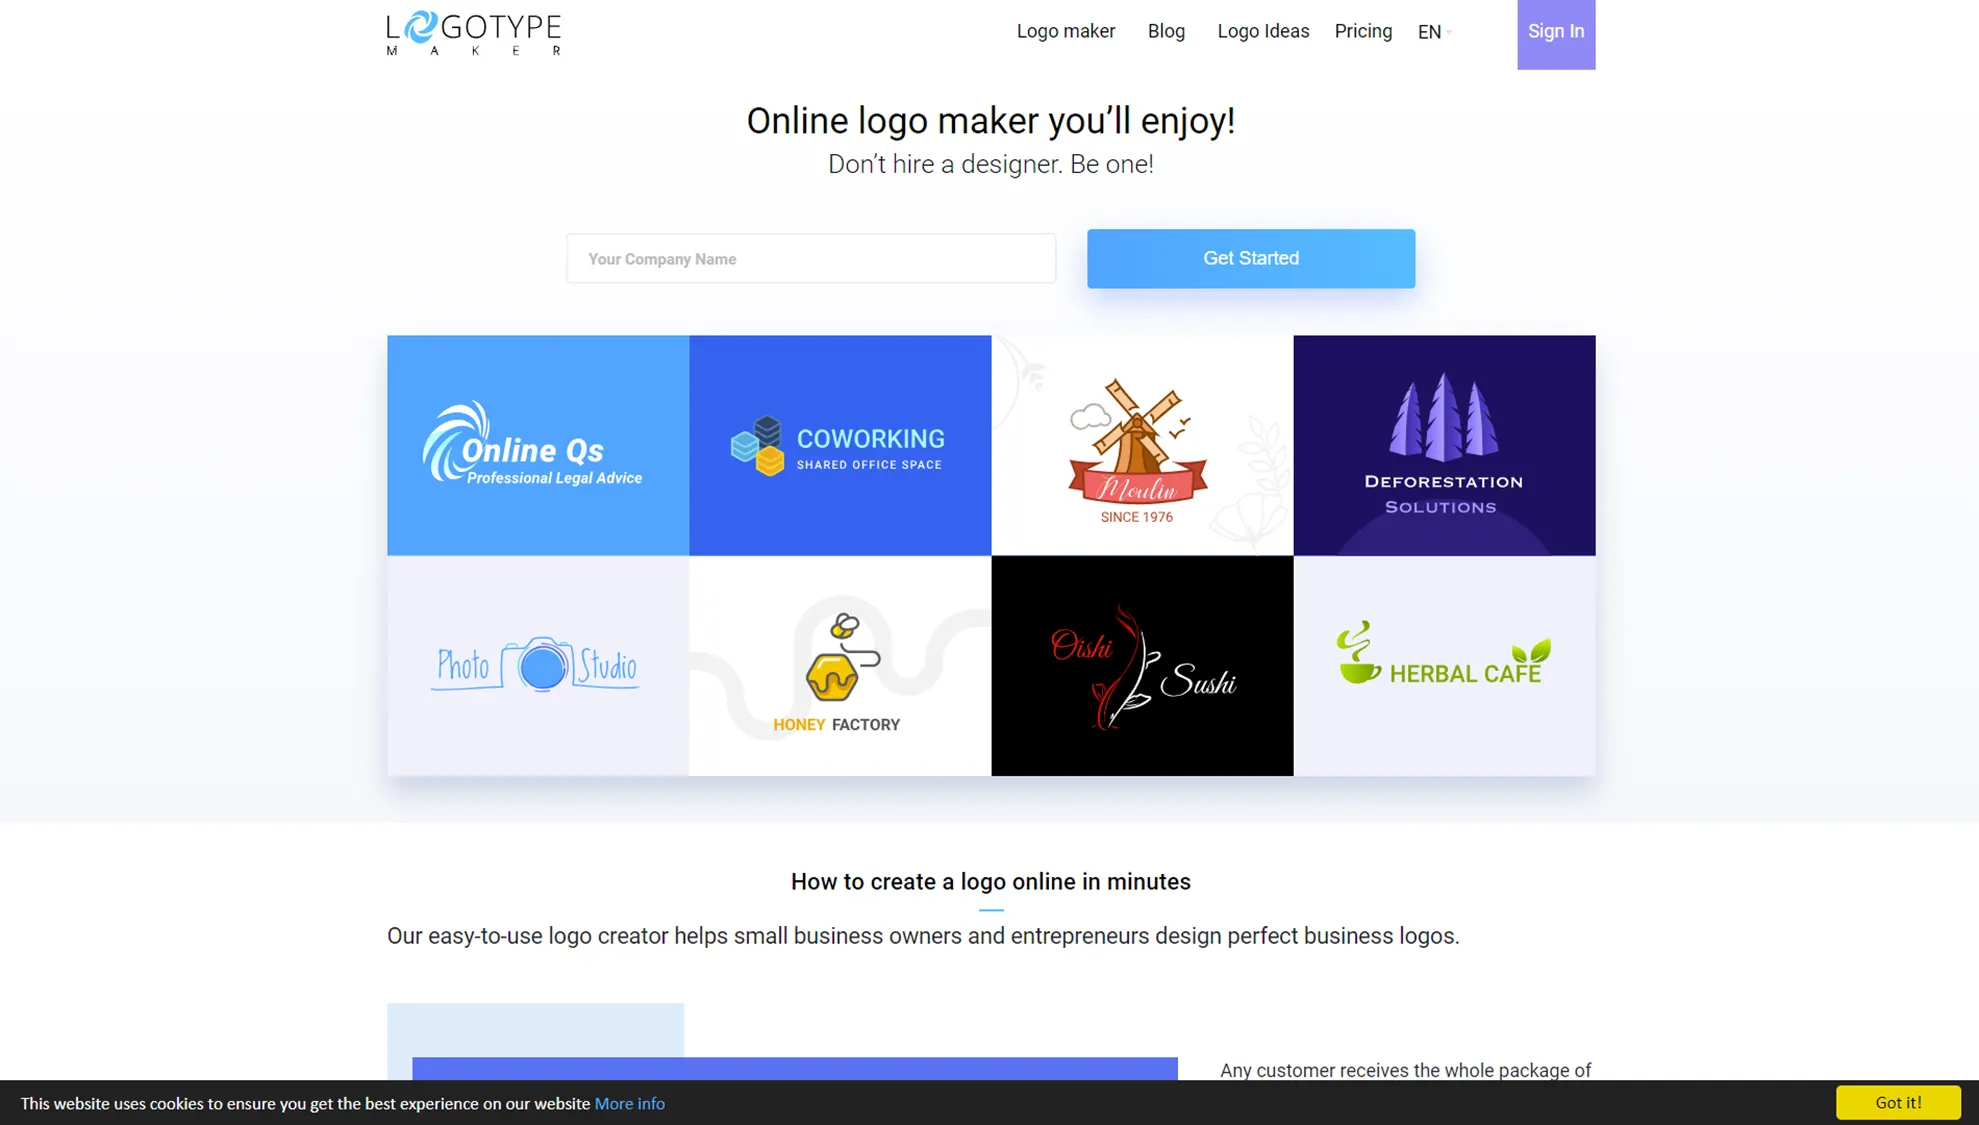Click the camera icon in Photo Studio logo
1979x1125 pixels.
tap(542, 665)
